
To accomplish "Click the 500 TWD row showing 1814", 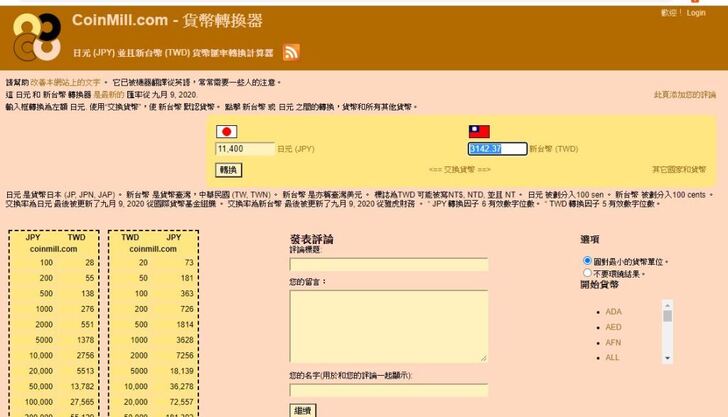I will coord(153,325).
